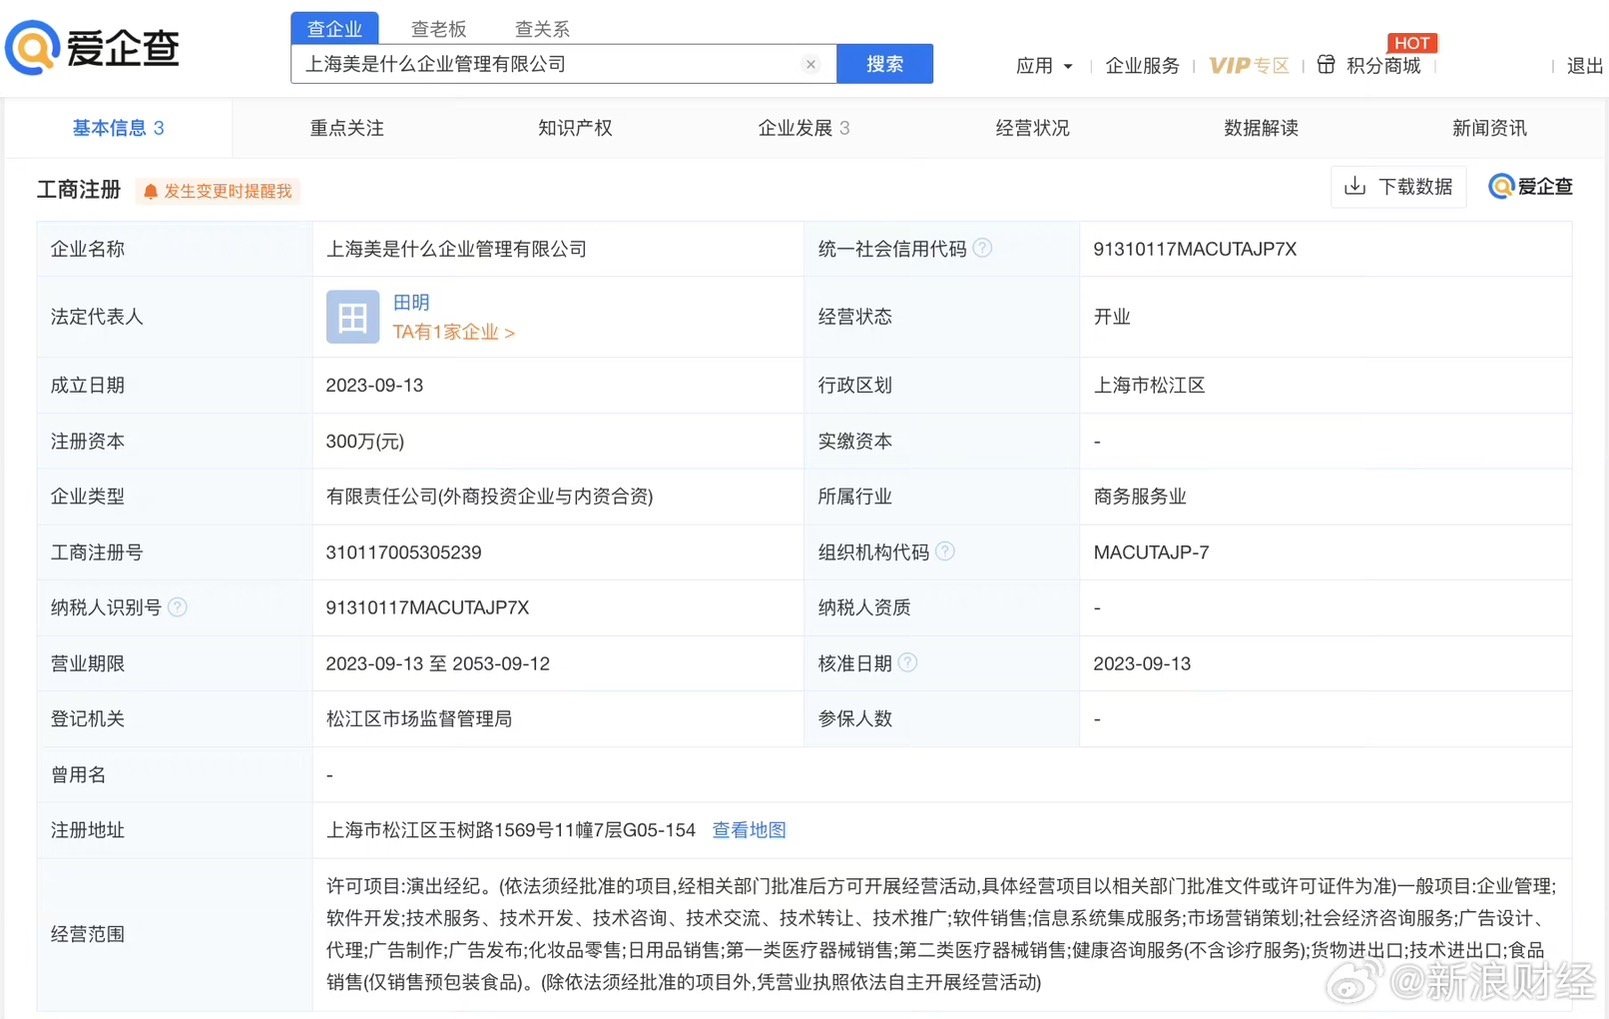
Task: Click the 发生变更时提醒我 reminder button
Action: pos(218,191)
